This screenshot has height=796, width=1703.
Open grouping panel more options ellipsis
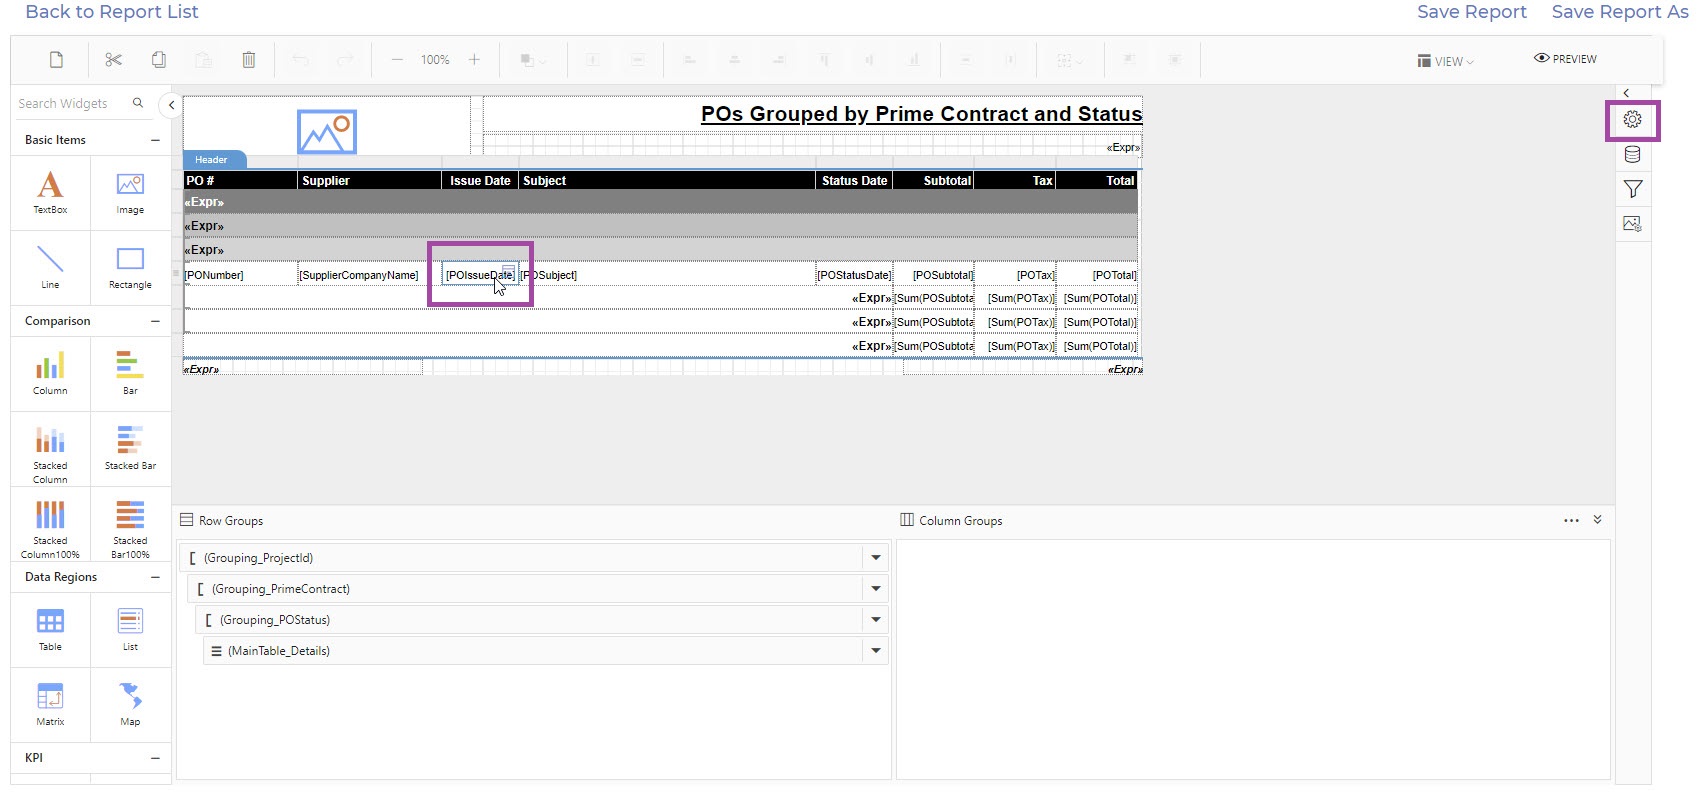click(x=1571, y=520)
